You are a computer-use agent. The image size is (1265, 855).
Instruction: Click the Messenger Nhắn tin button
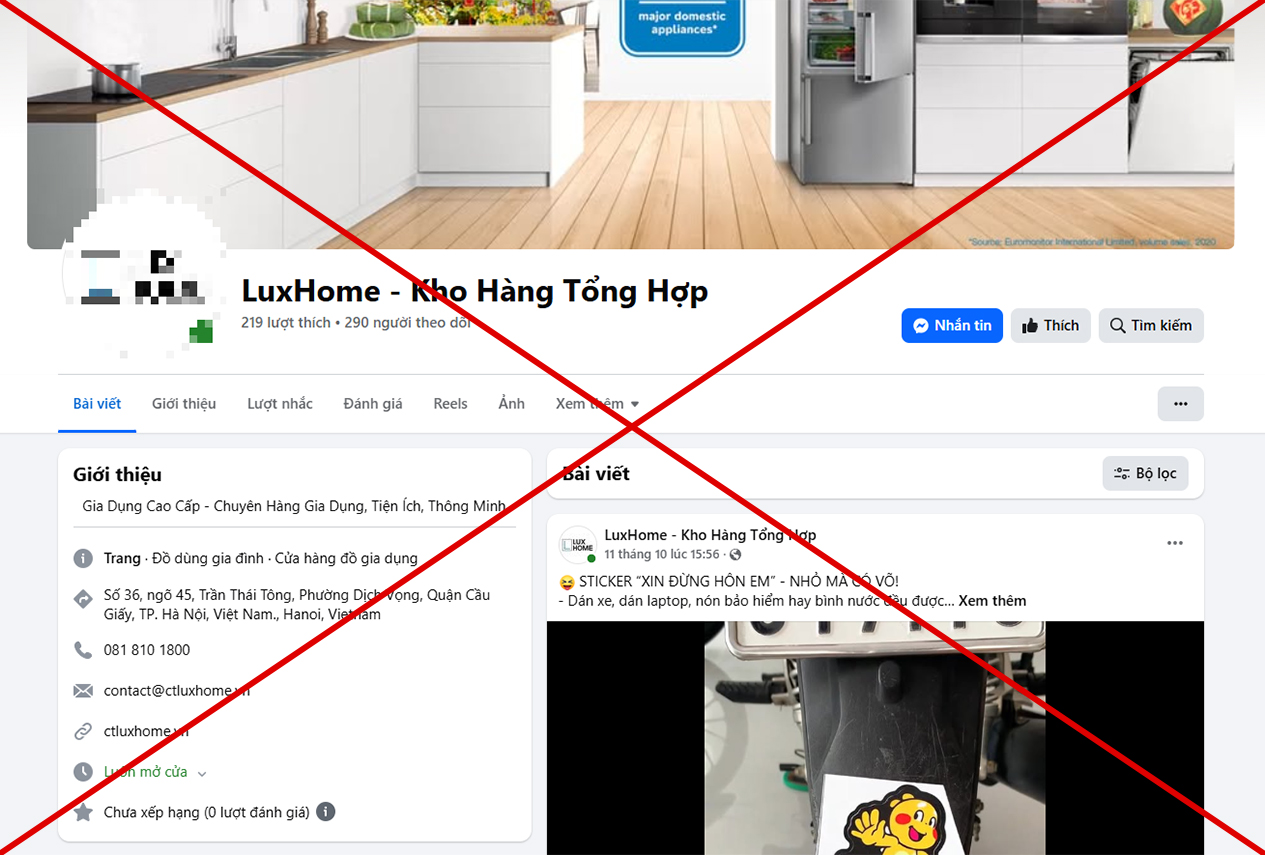click(x=952, y=326)
